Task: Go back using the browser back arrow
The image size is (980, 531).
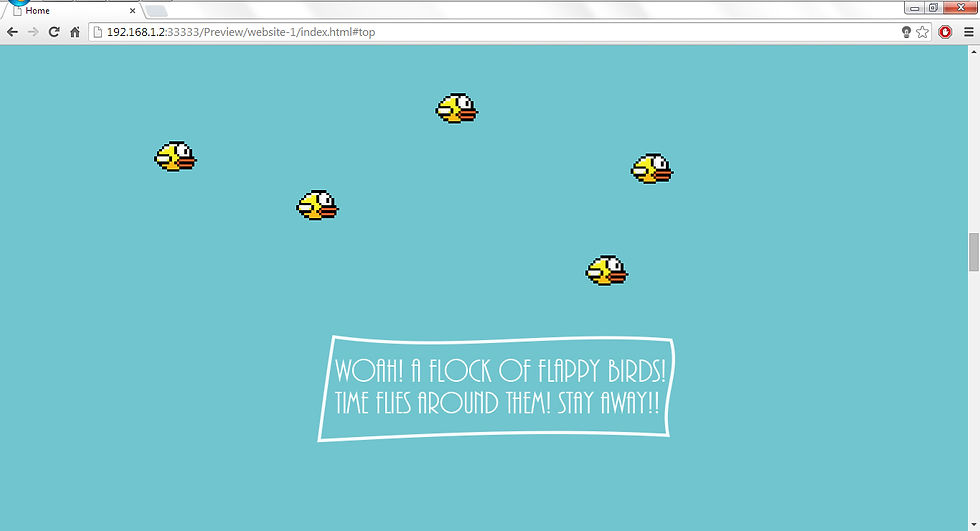Action: coord(12,32)
